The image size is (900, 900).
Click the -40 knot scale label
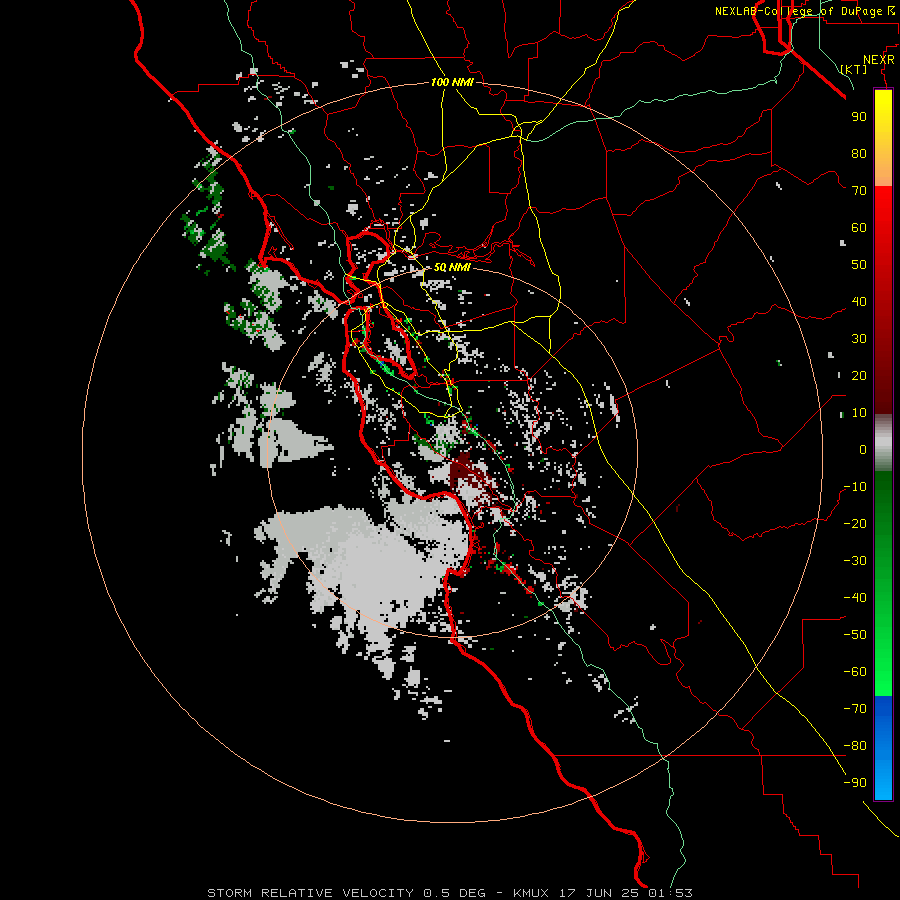pyautogui.click(x=855, y=598)
